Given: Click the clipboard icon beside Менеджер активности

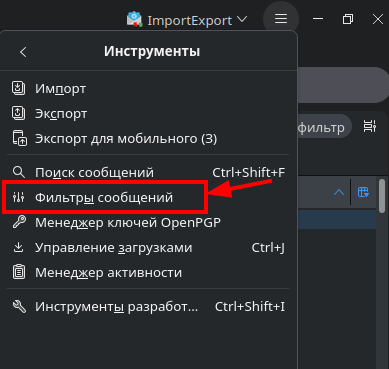Looking at the screenshot, I should (x=19, y=272).
